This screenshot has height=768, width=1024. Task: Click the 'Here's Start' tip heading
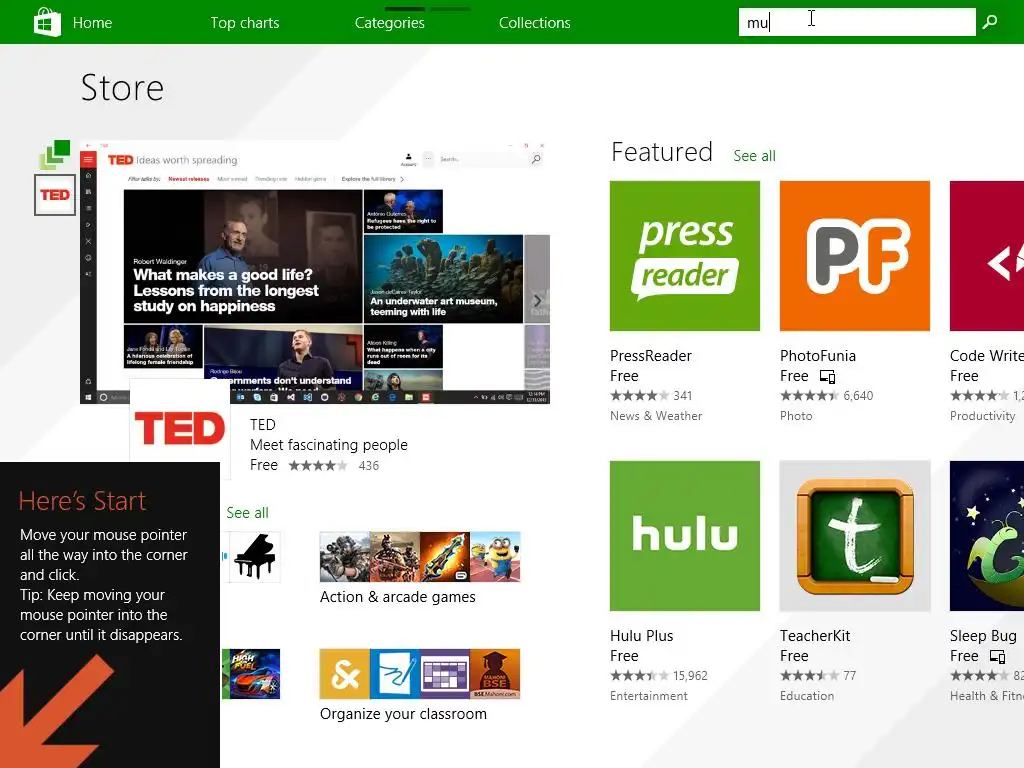point(82,501)
